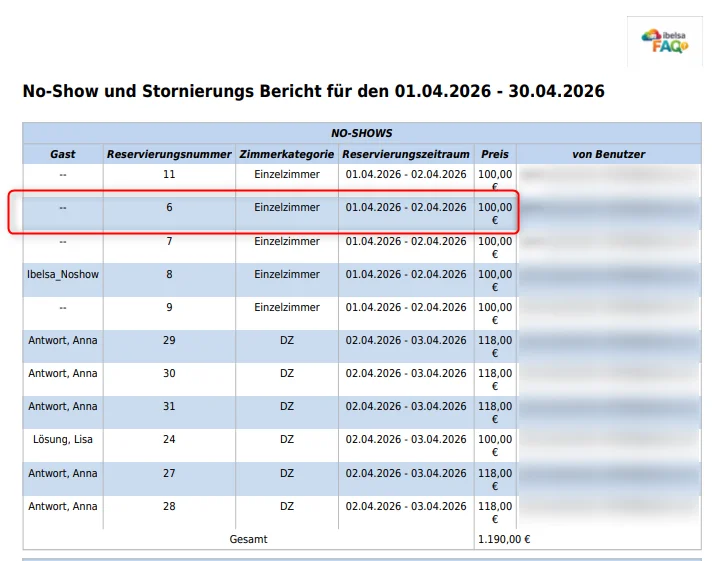
Task: Click Antwort, Anna in reservation 28 row
Action: (x=63, y=506)
